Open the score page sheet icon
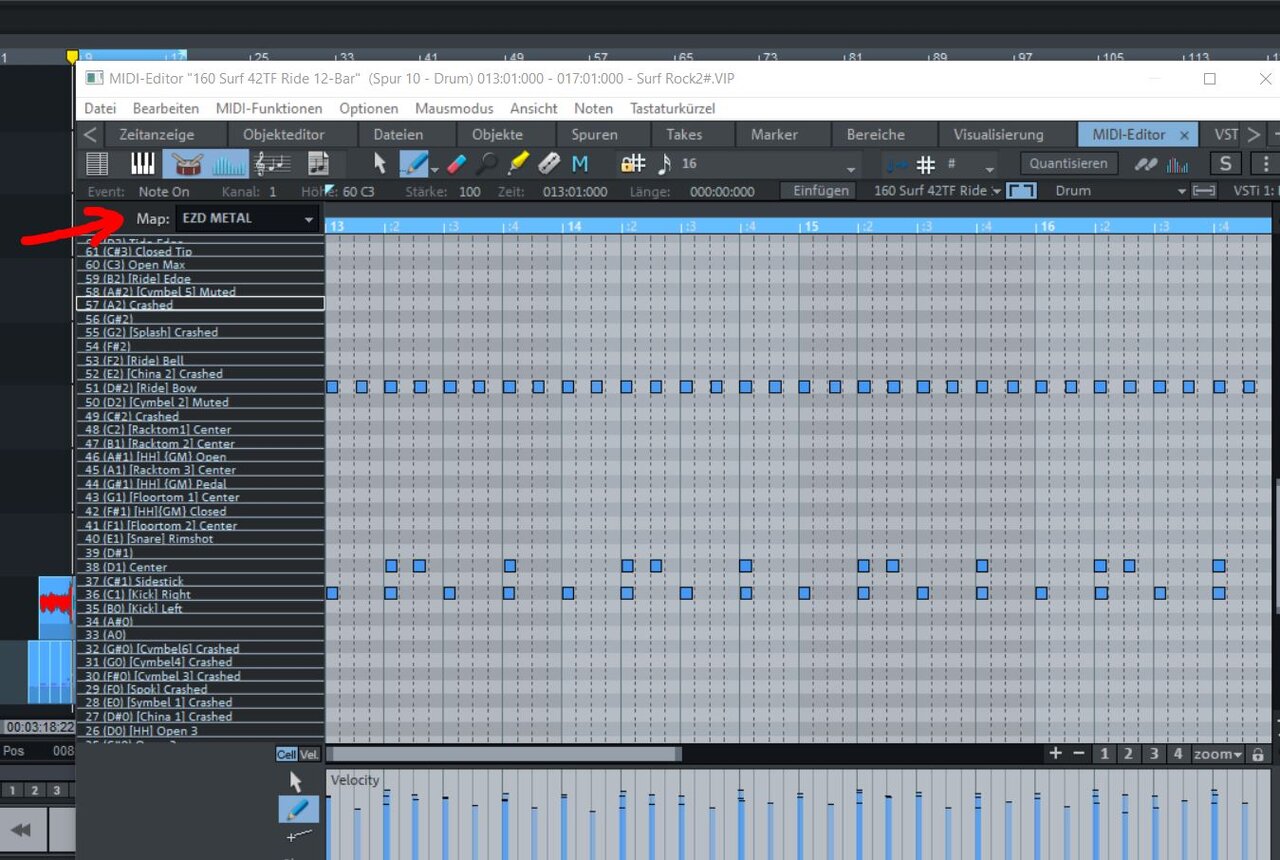Viewport: 1280px width, 860px height. click(318, 164)
